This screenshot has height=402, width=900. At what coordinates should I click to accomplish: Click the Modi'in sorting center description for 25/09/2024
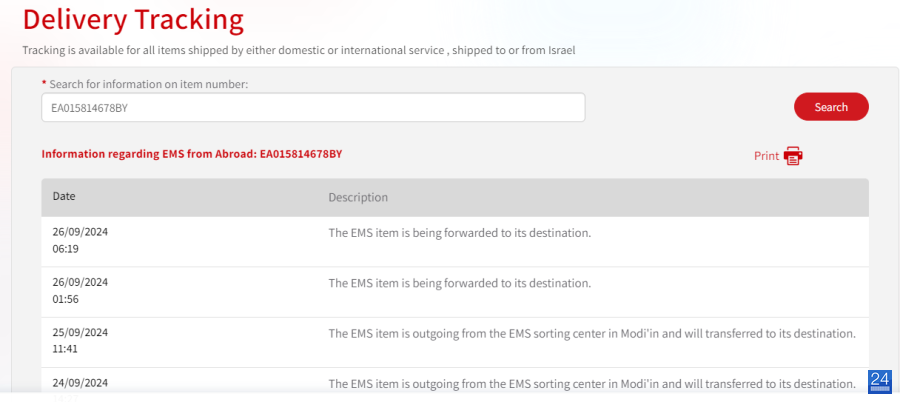[592, 333]
